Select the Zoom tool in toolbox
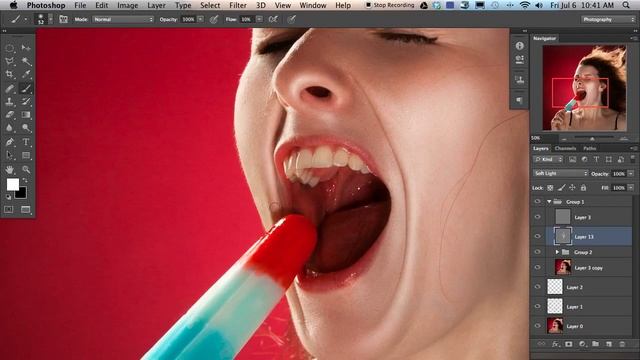640x360 pixels. (26, 169)
